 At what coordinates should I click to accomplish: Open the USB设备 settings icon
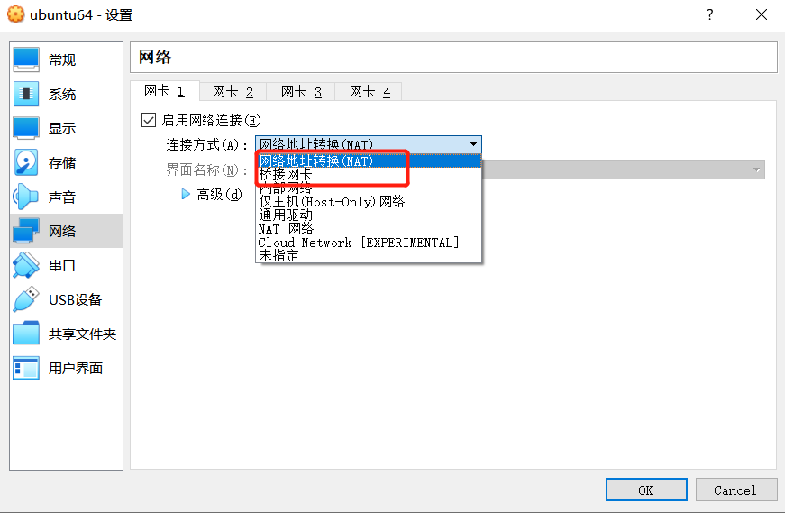[x=25, y=299]
